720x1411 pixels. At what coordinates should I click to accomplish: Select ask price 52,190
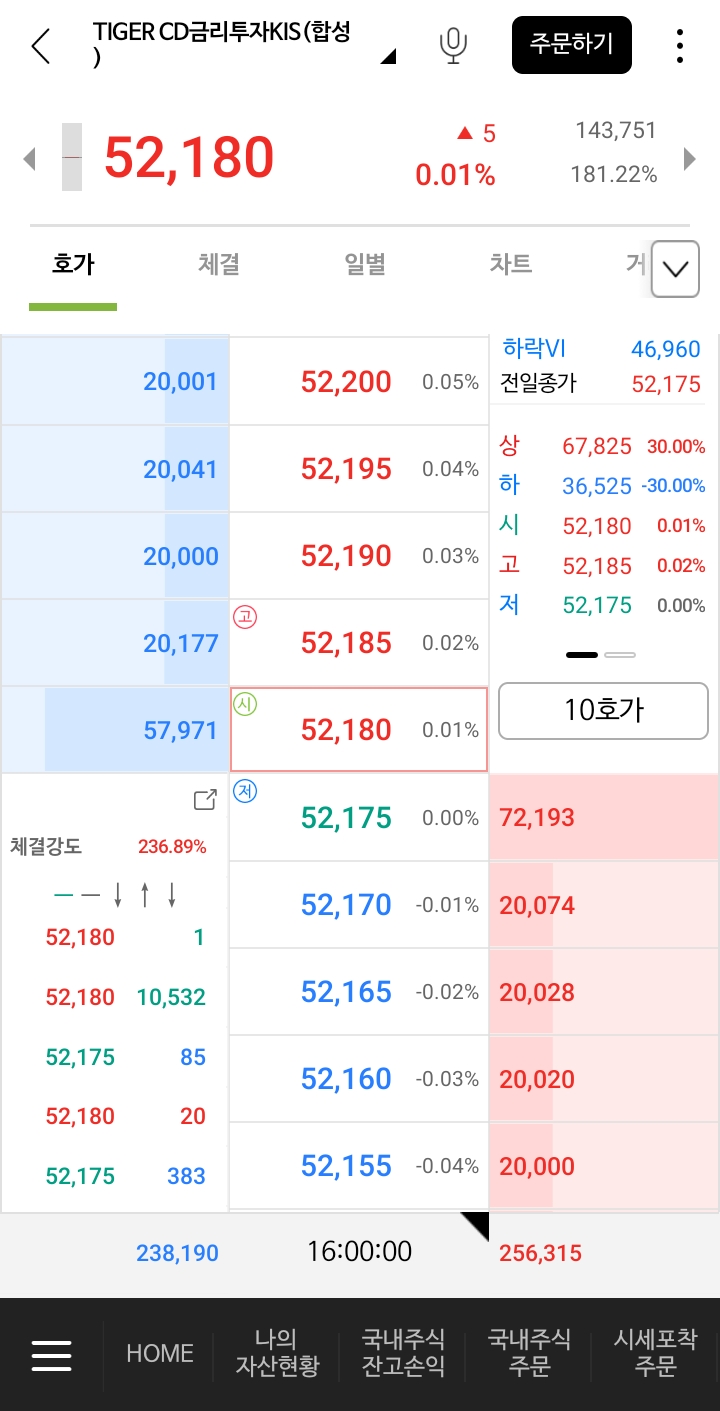(x=360, y=556)
